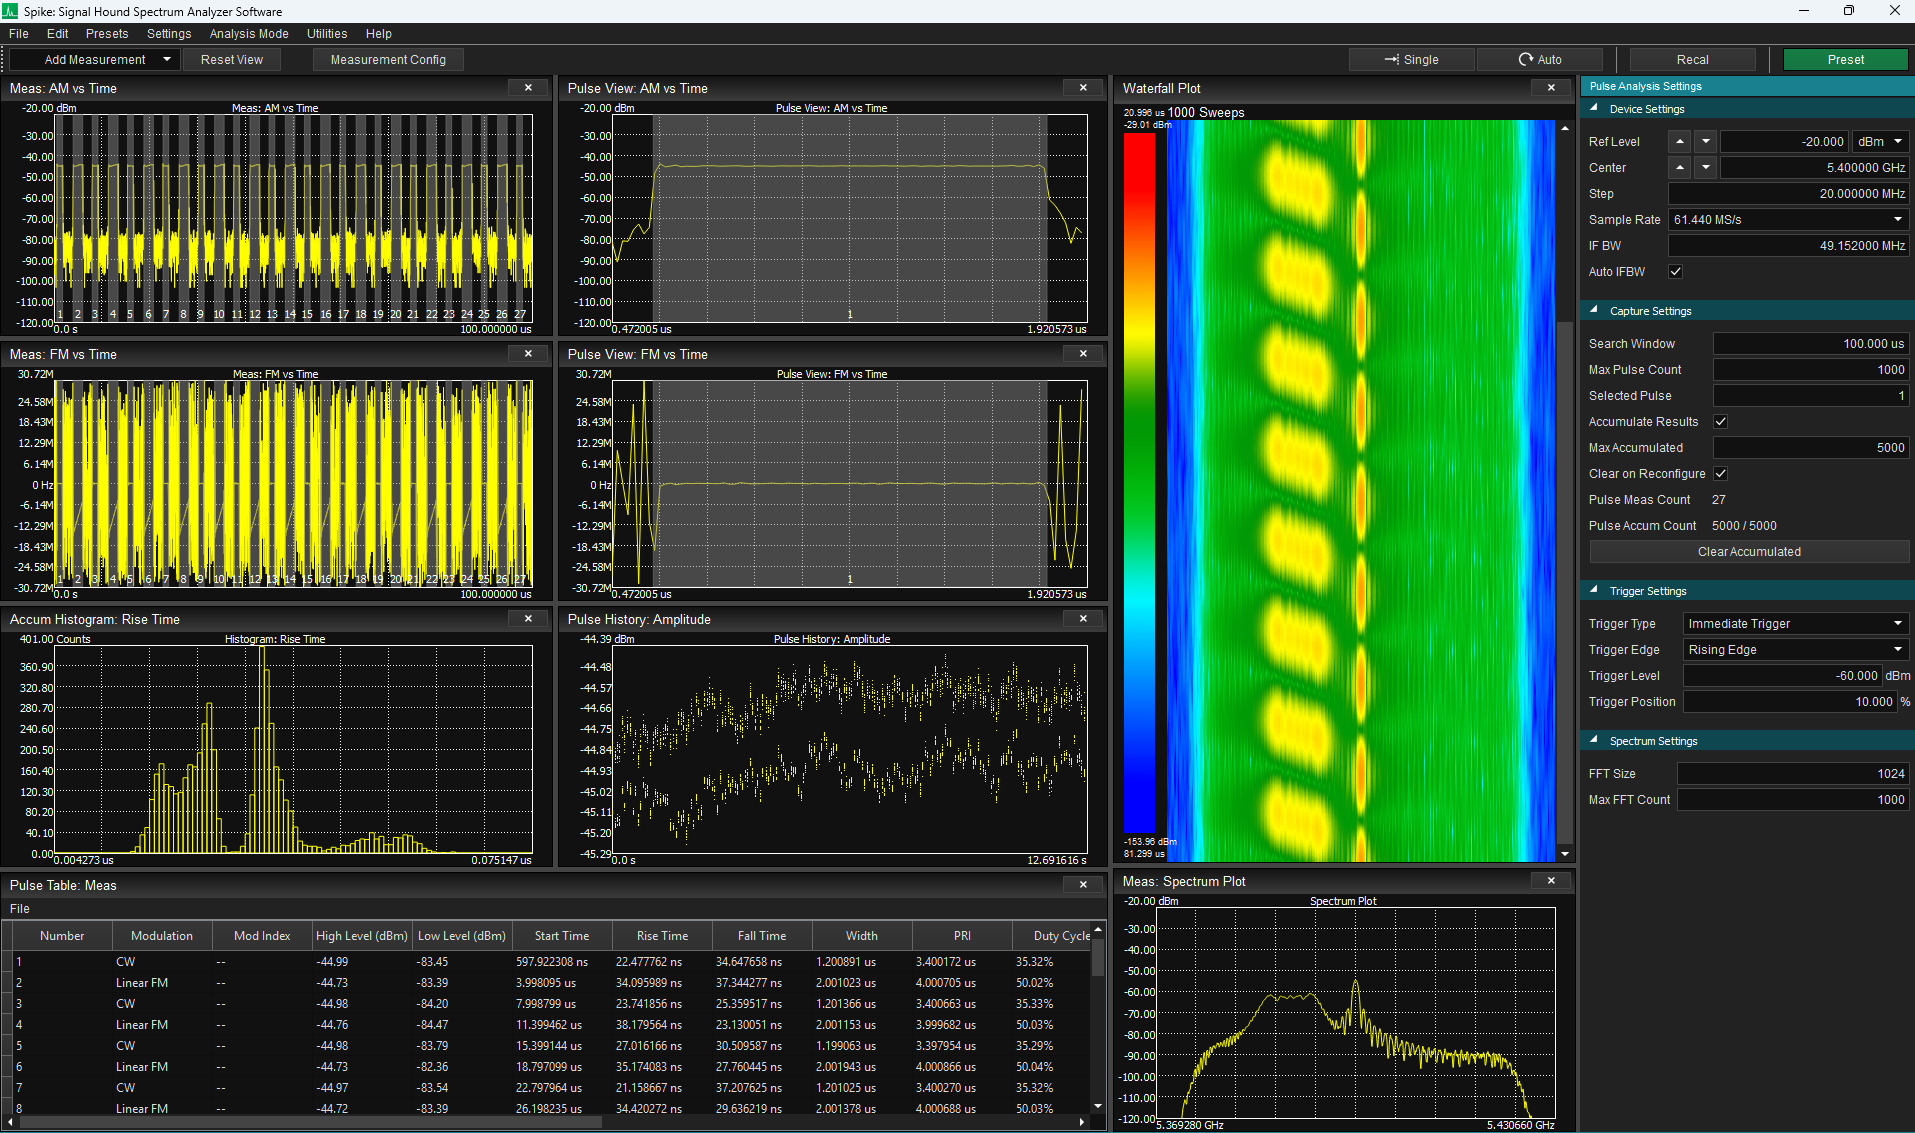Toggle the Auto IFBW checkbox
The width and height of the screenshot is (1915, 1133).
tap(1676, 272)
